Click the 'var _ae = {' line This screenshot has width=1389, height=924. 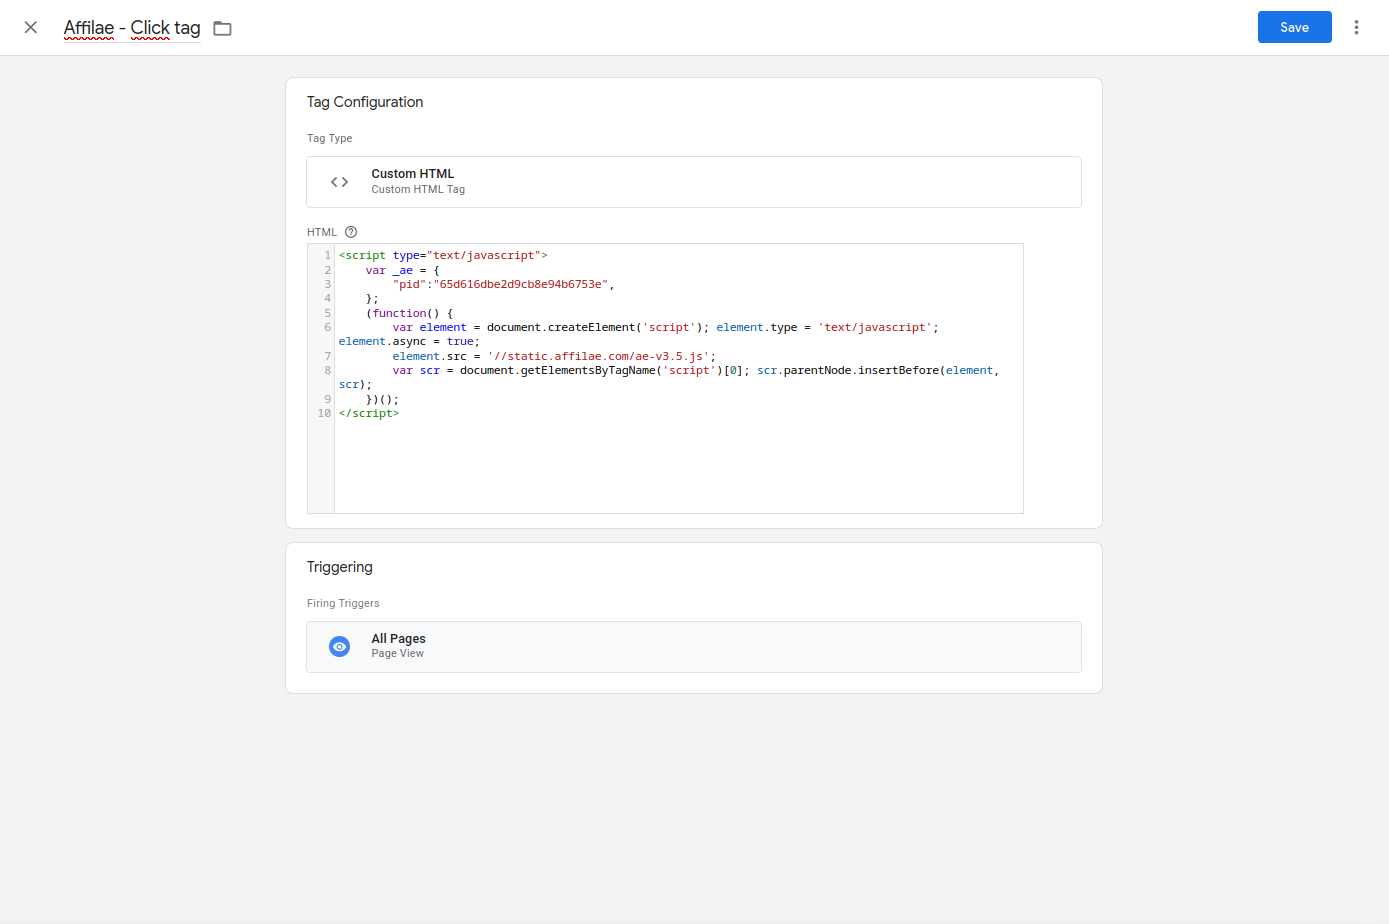402,270
